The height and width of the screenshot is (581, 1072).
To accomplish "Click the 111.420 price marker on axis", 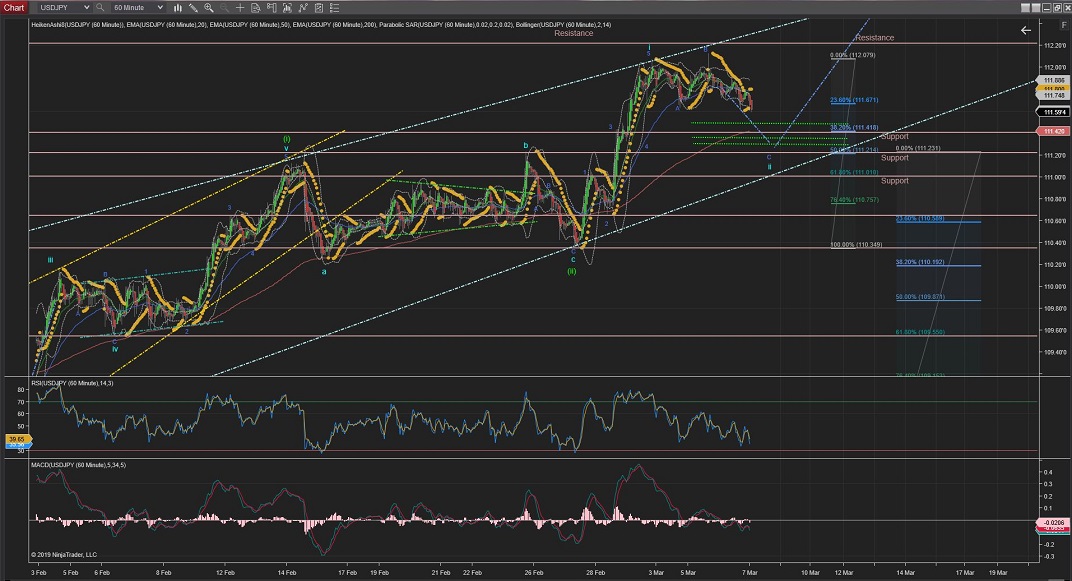I will point(1052,132).
